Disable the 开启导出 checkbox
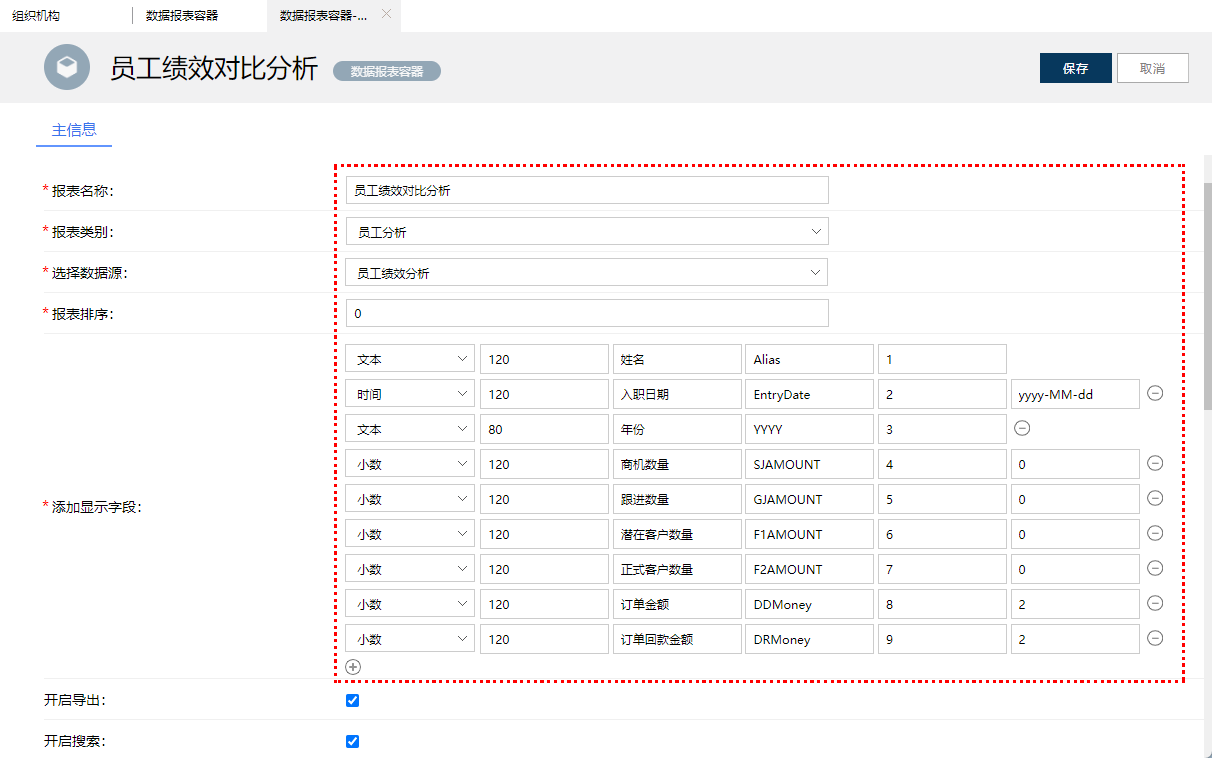Screen dimensions: 1212x758 pos(351,700)
